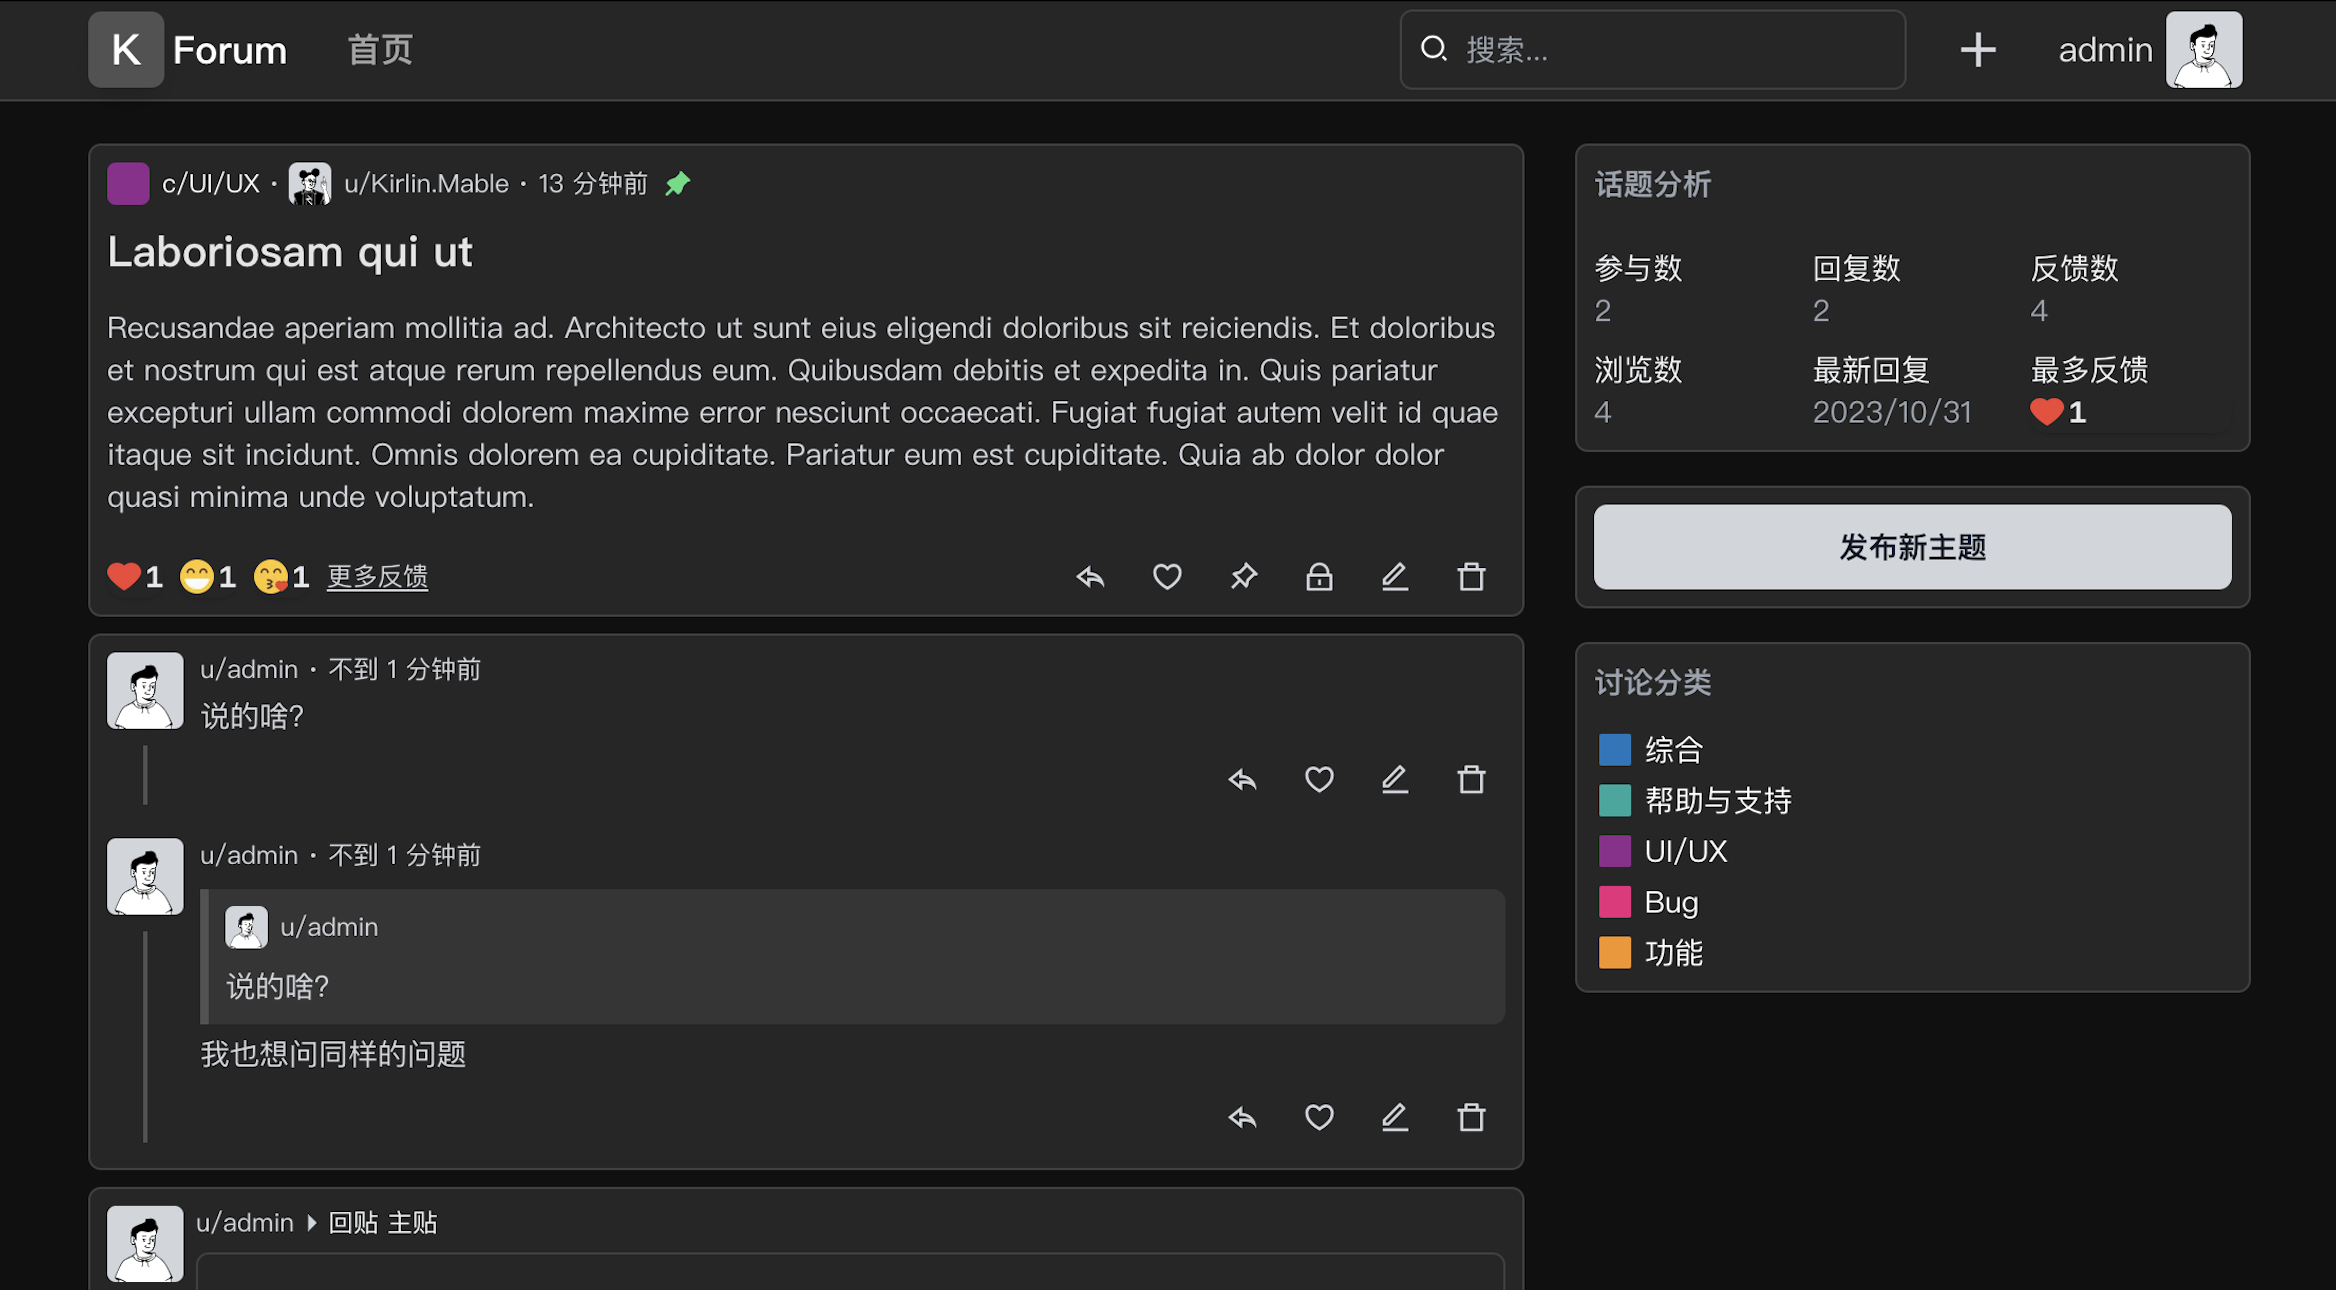Open the UI/UX category in sidebar
The image size is (2336, 1290).
[x=1685, y=851]
